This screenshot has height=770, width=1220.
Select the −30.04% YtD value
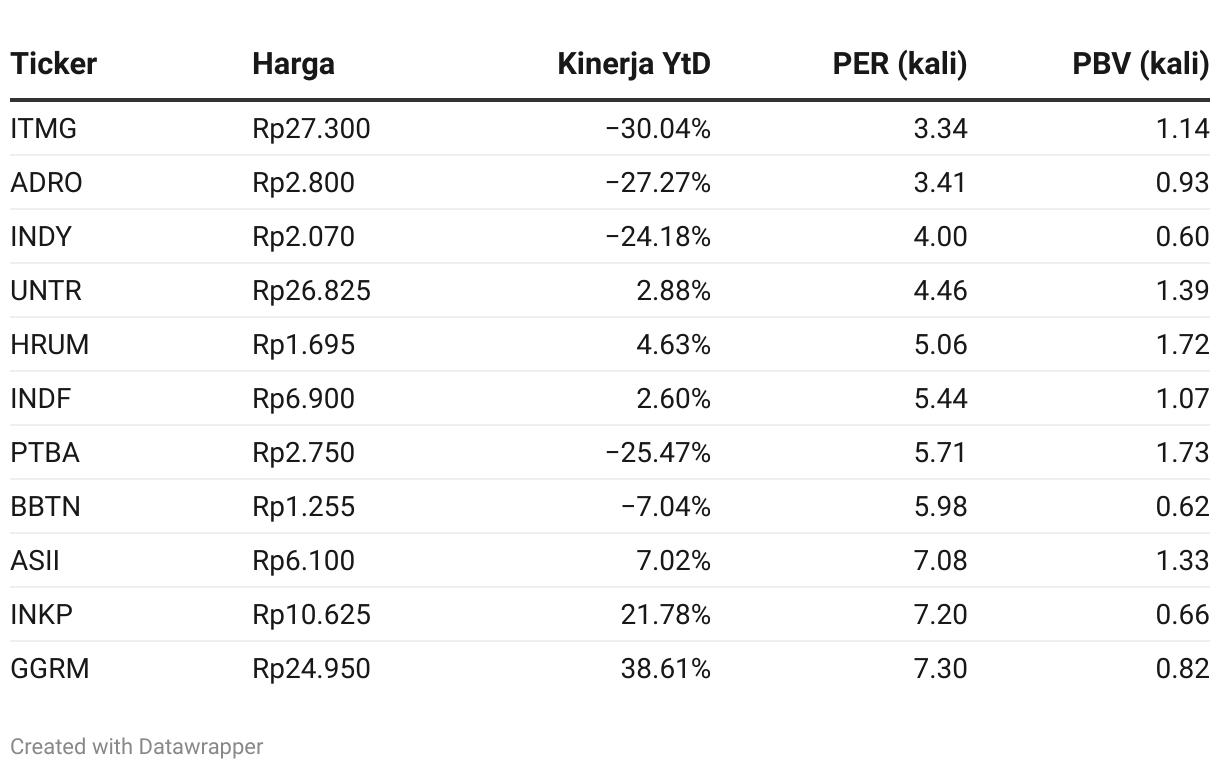(657, 129)
